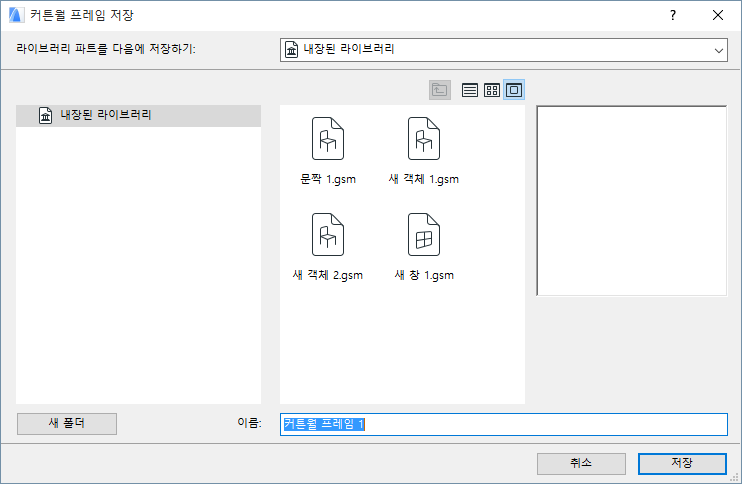
Task: Select 새 창 1.gsm window file icon
Action: click(x=424, y=235)
